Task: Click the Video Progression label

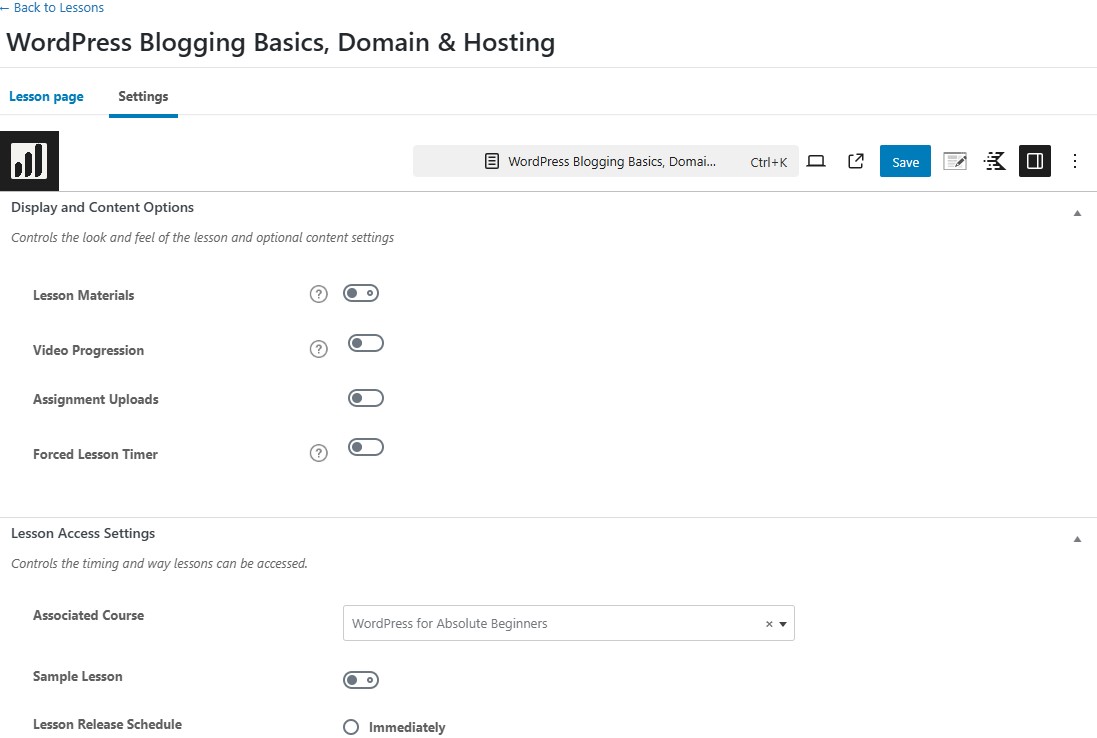Action: coord(88,350)
